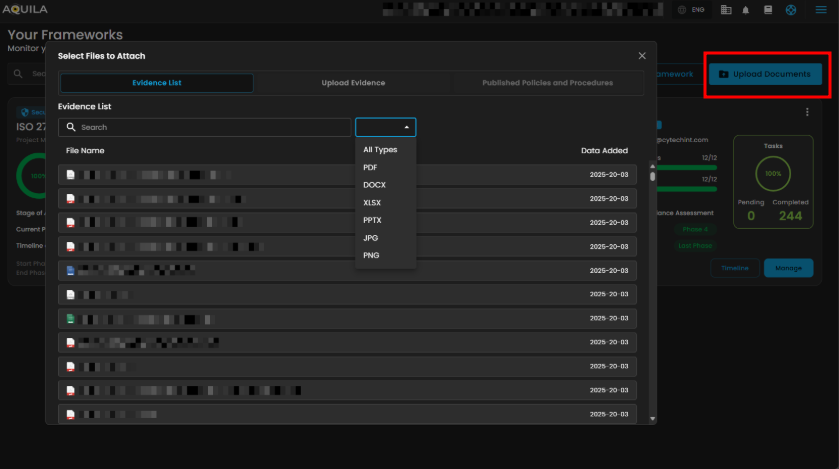The height and width of the screenshot is (469, 839).
Task: Open Published Policies and Procedures tab
Action: [x=547, y=83]
